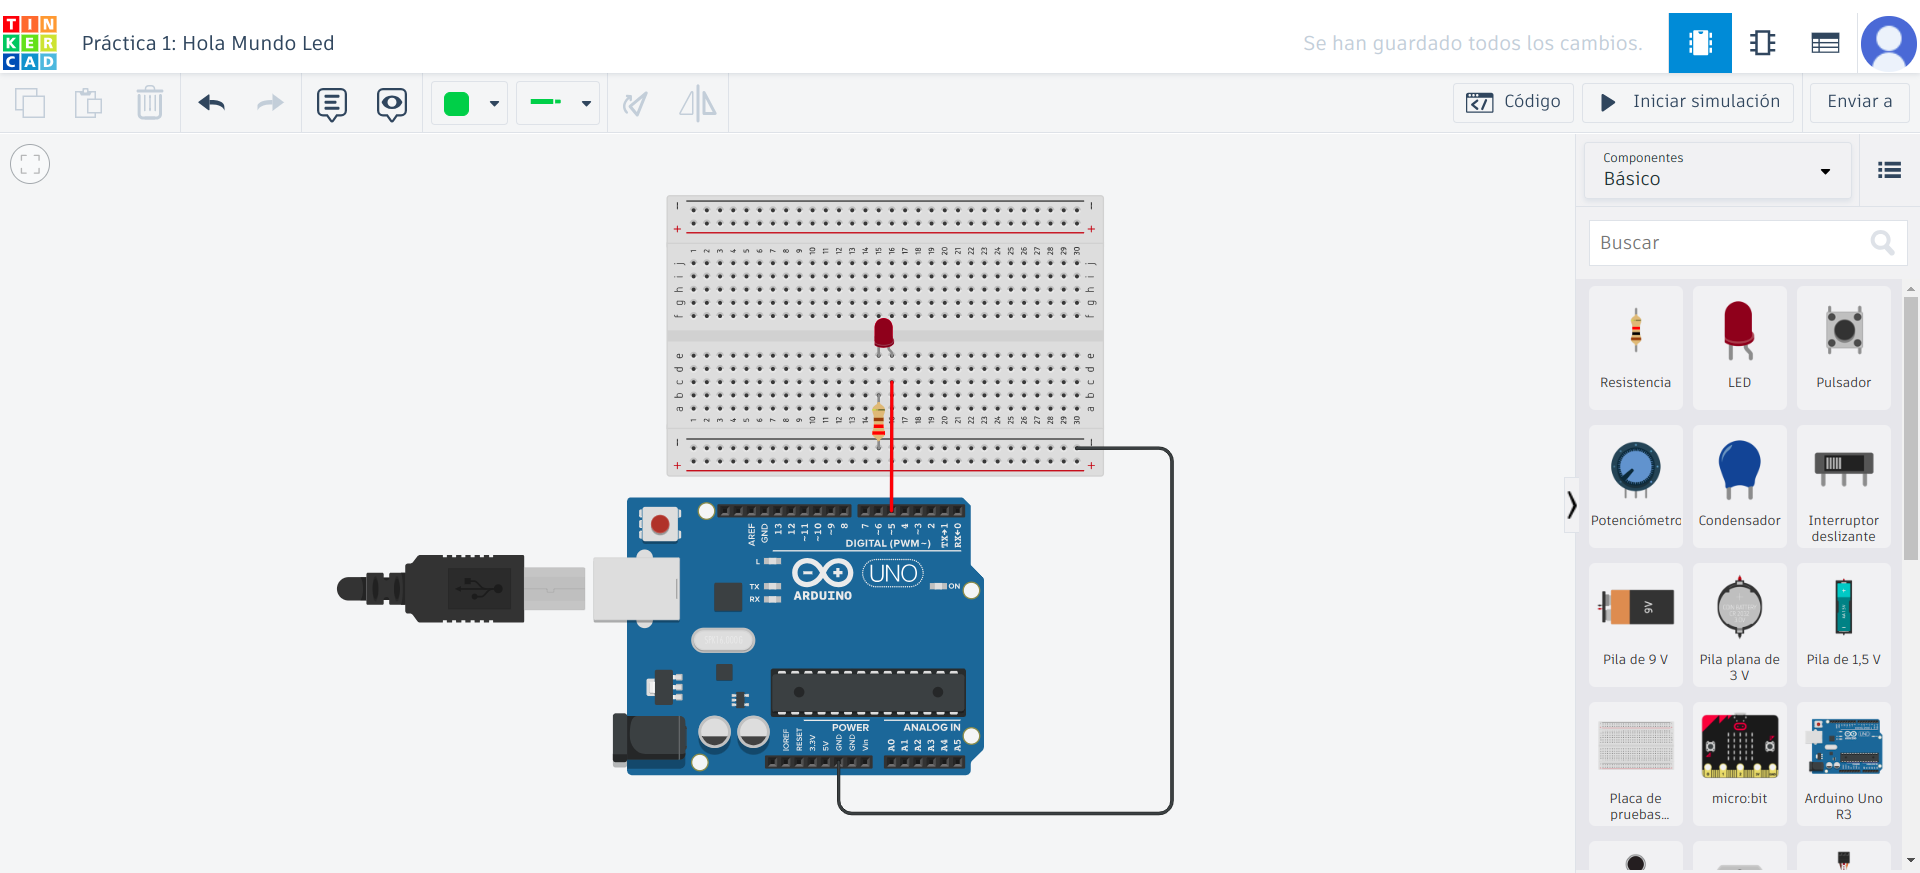Open the wire type dropdown
The height and width of the screenshot is (873, 1920).
pos(558,103)
